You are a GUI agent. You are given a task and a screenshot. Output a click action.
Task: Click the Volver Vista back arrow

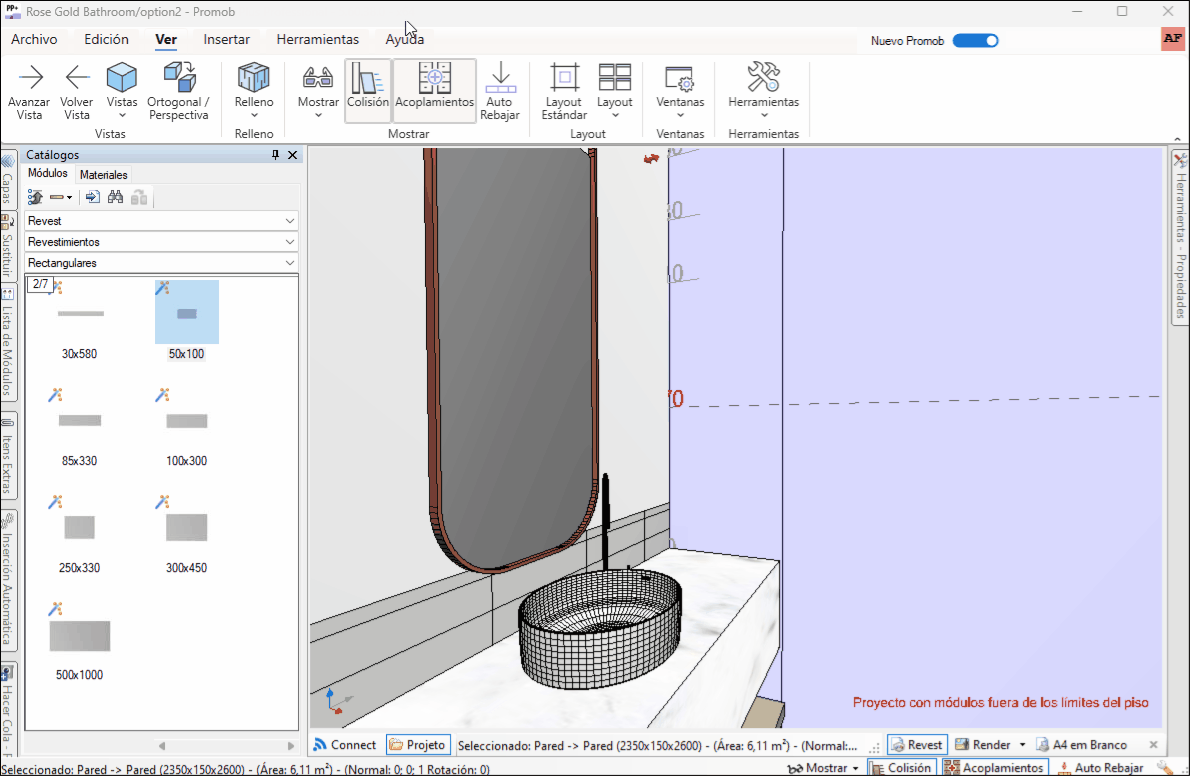click(x=77, y=77)
